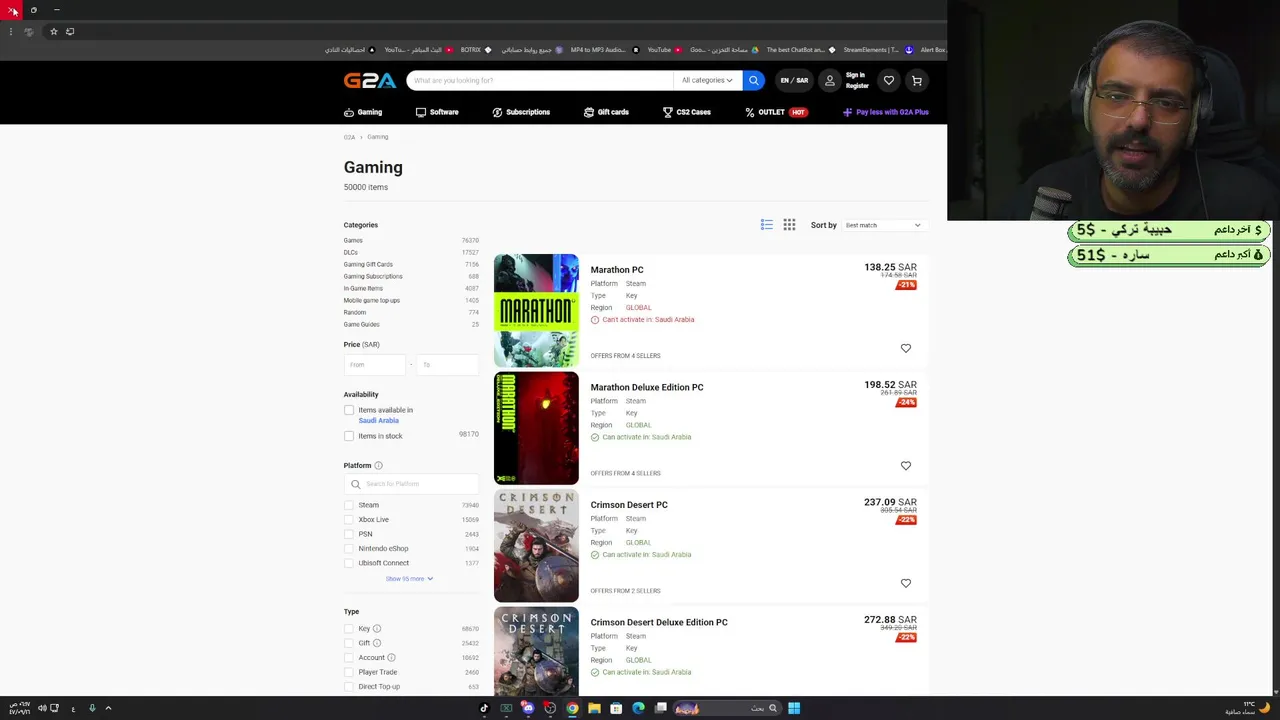1280x720 pixels.
Task: Tick the Steam platform checkbox
Action: pyautogui.click(x=349, y=505)
